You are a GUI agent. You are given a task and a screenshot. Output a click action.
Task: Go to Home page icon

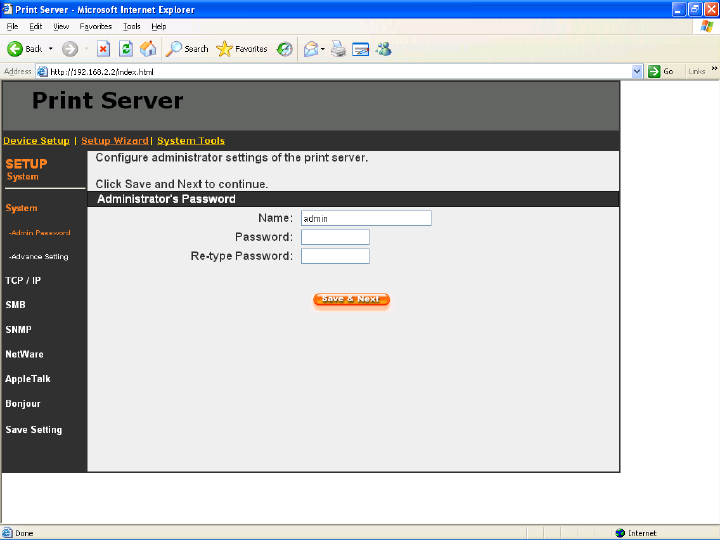(148, 49)
